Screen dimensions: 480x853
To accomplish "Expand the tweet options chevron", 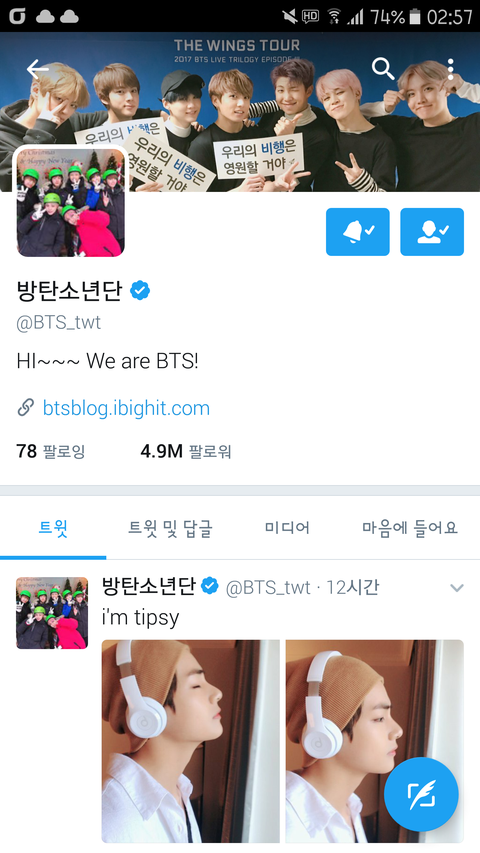I will (457, 588).
